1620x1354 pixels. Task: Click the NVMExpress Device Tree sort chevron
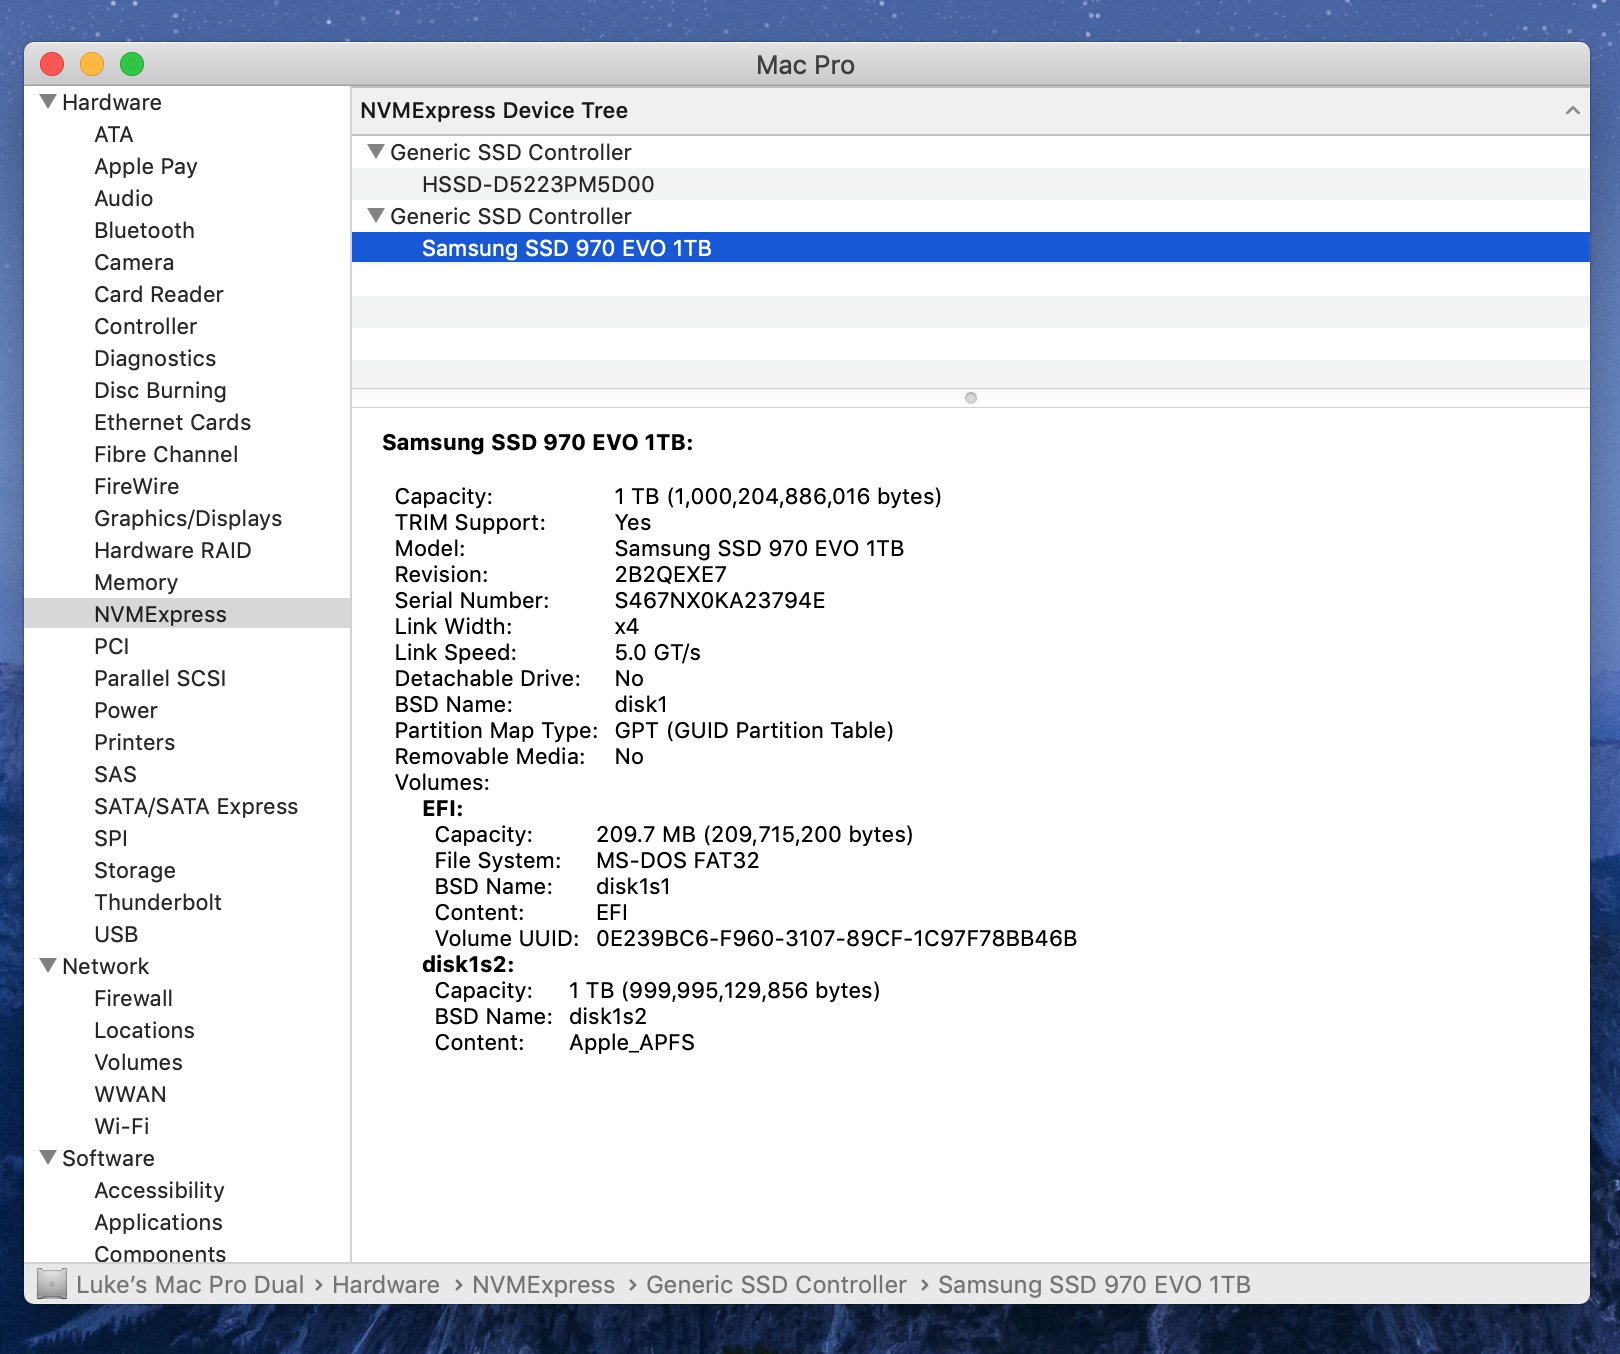tap(1572, 110)
